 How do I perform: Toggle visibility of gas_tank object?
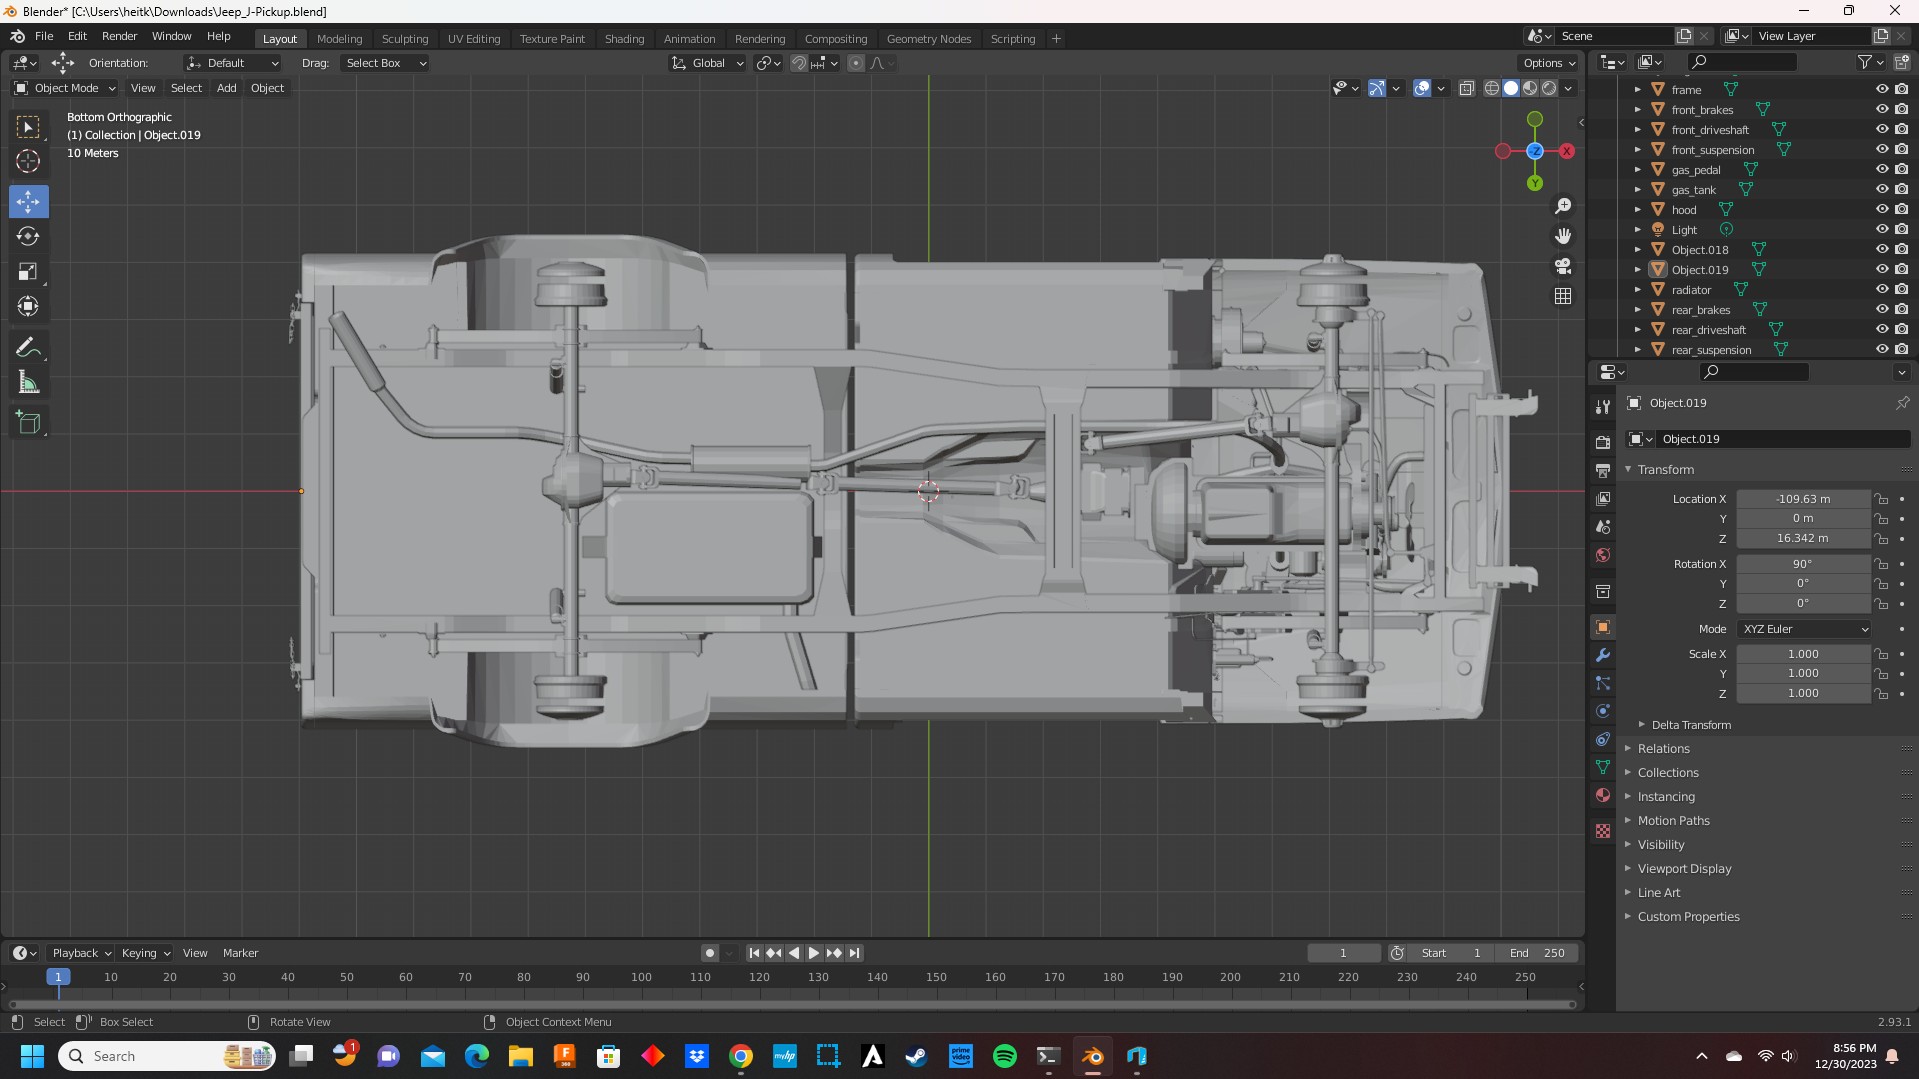tap(1881, 190)
